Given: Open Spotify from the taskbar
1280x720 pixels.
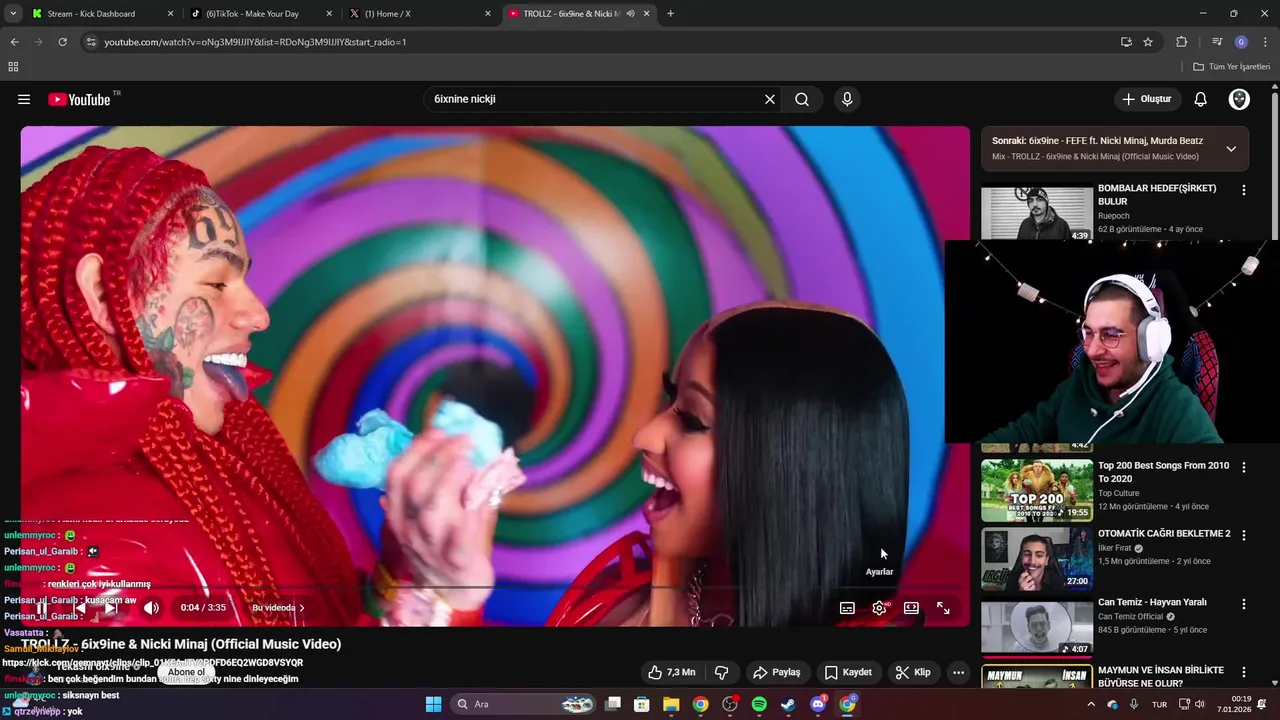Looking at the screenshot, I should tap(759, 704).
